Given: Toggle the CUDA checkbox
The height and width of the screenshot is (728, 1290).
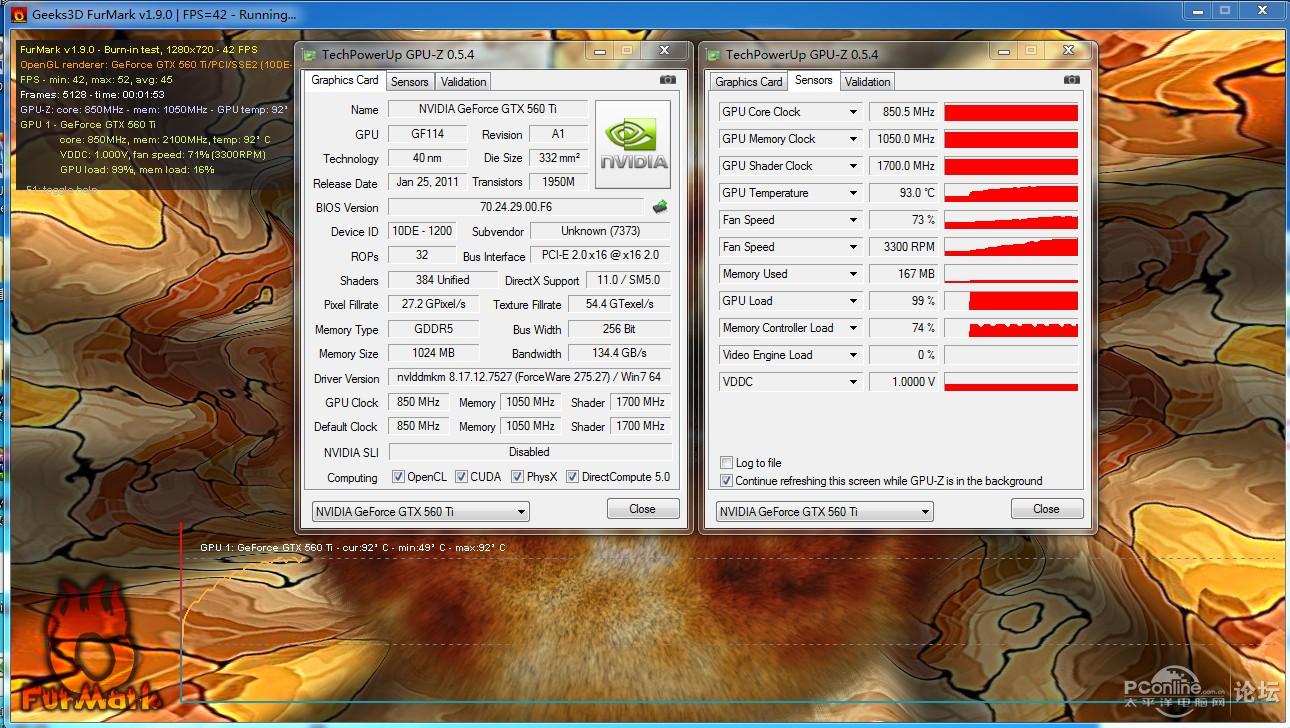Looking at the screenshot, I should [461, 477].
